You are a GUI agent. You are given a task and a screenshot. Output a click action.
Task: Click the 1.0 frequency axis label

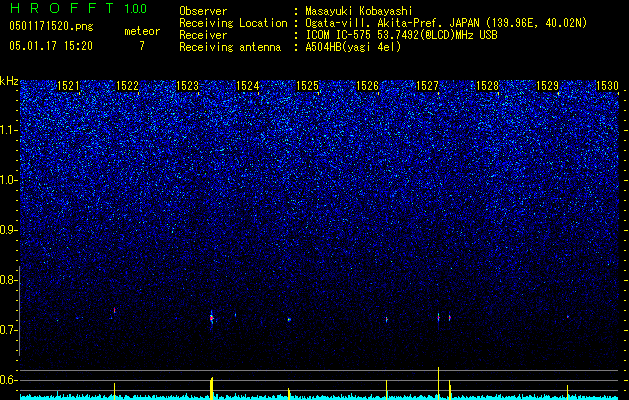pyautogui.click(x=9, y=180)
